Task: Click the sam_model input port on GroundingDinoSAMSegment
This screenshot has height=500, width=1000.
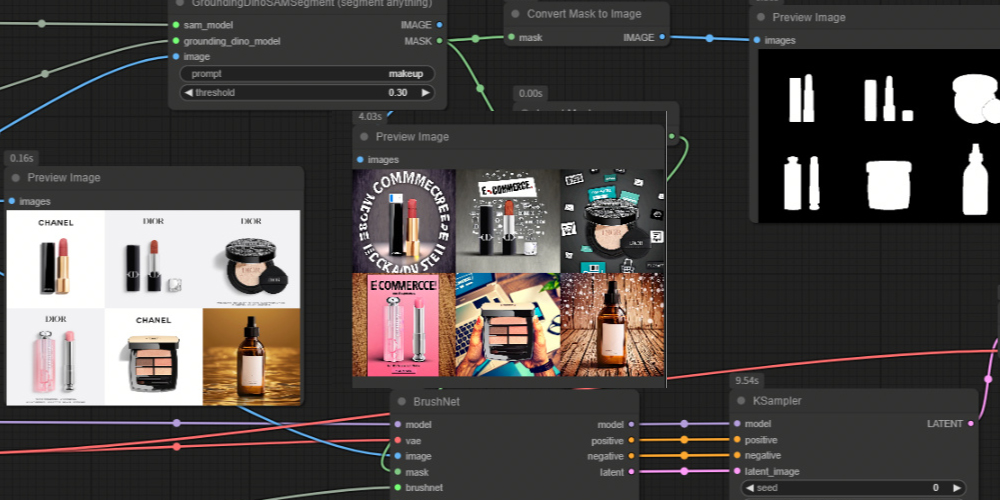Action: [176, 25]
